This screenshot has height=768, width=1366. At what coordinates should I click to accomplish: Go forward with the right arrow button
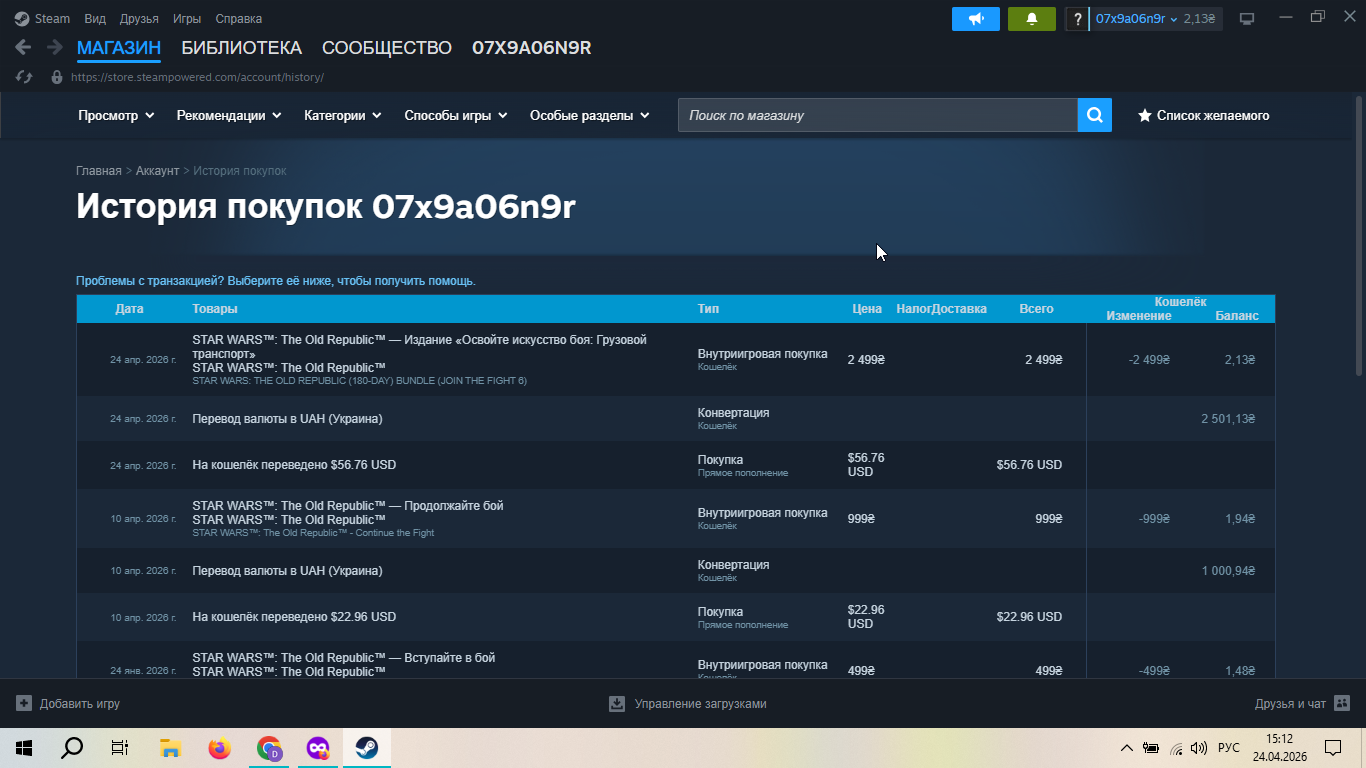[x=54, y=47]
